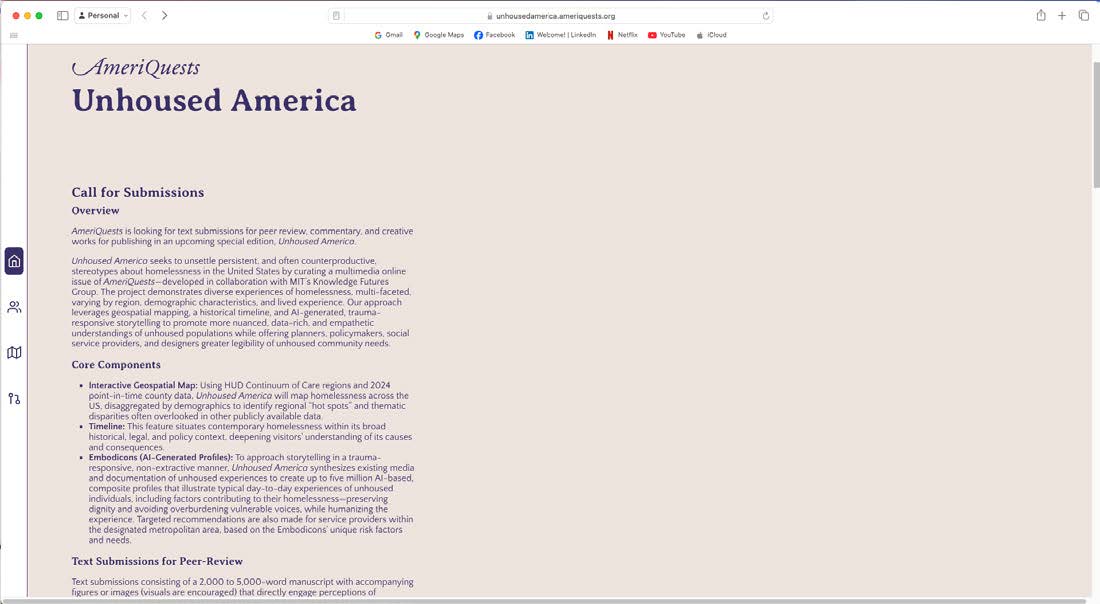Click the AmeriQuests logo
1100x604 pixels.
(136, 67)
